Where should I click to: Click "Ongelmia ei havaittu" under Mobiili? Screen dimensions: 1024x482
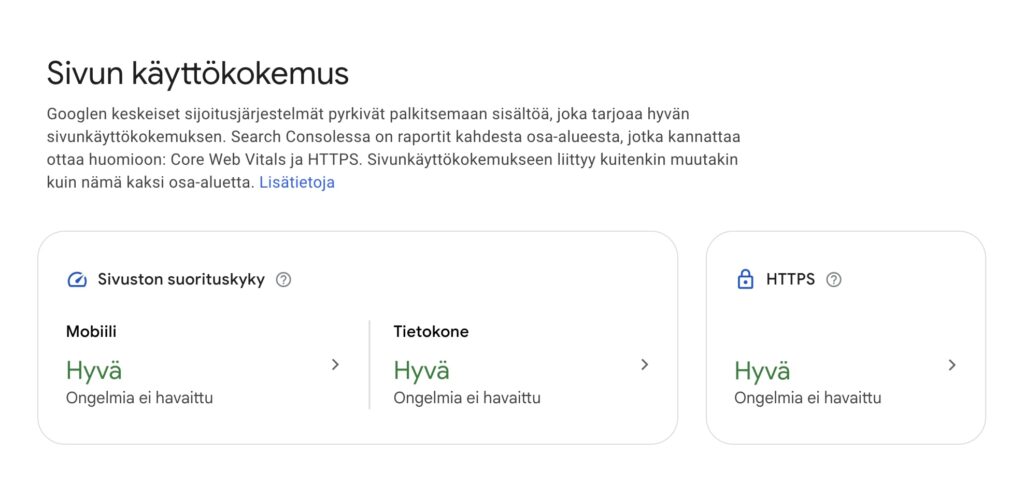[x=139, y=398]
